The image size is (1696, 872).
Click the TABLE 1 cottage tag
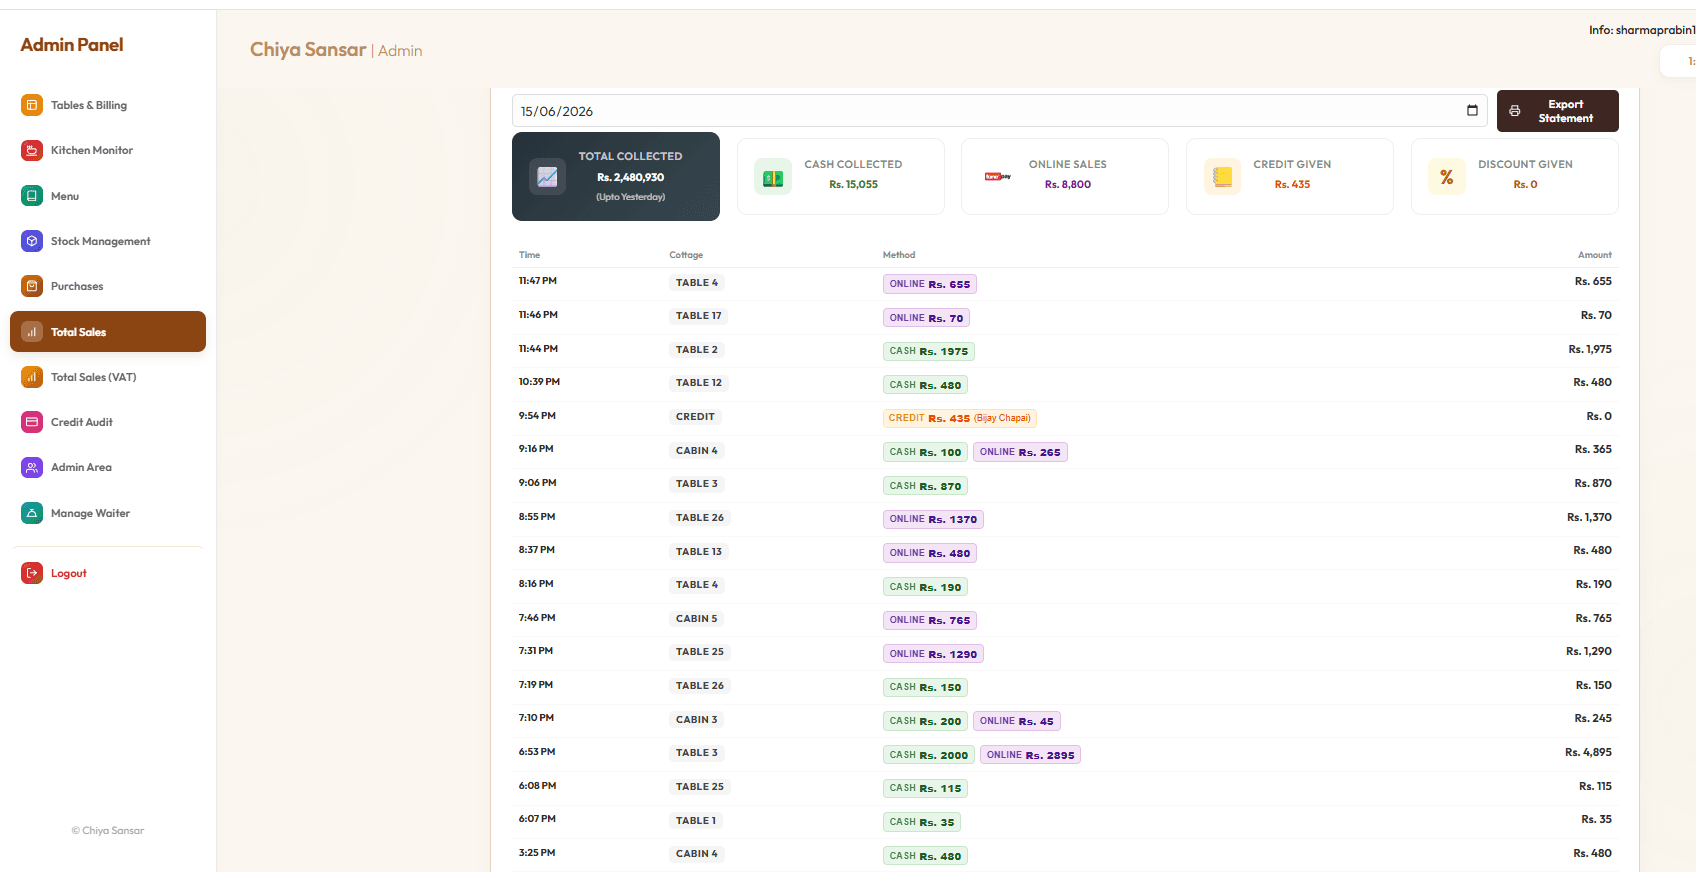tap(696, 821)
